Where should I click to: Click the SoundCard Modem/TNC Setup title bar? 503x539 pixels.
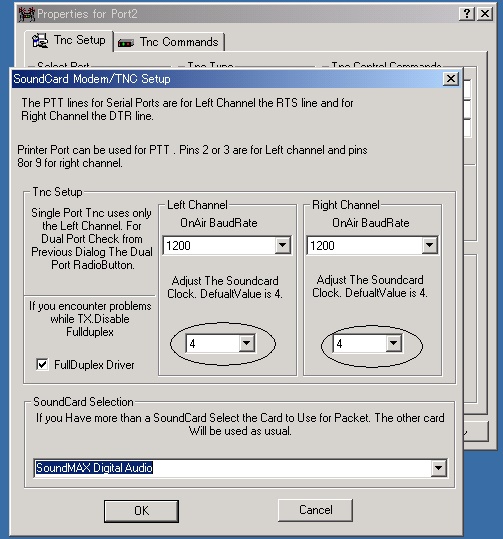(227, 79)
